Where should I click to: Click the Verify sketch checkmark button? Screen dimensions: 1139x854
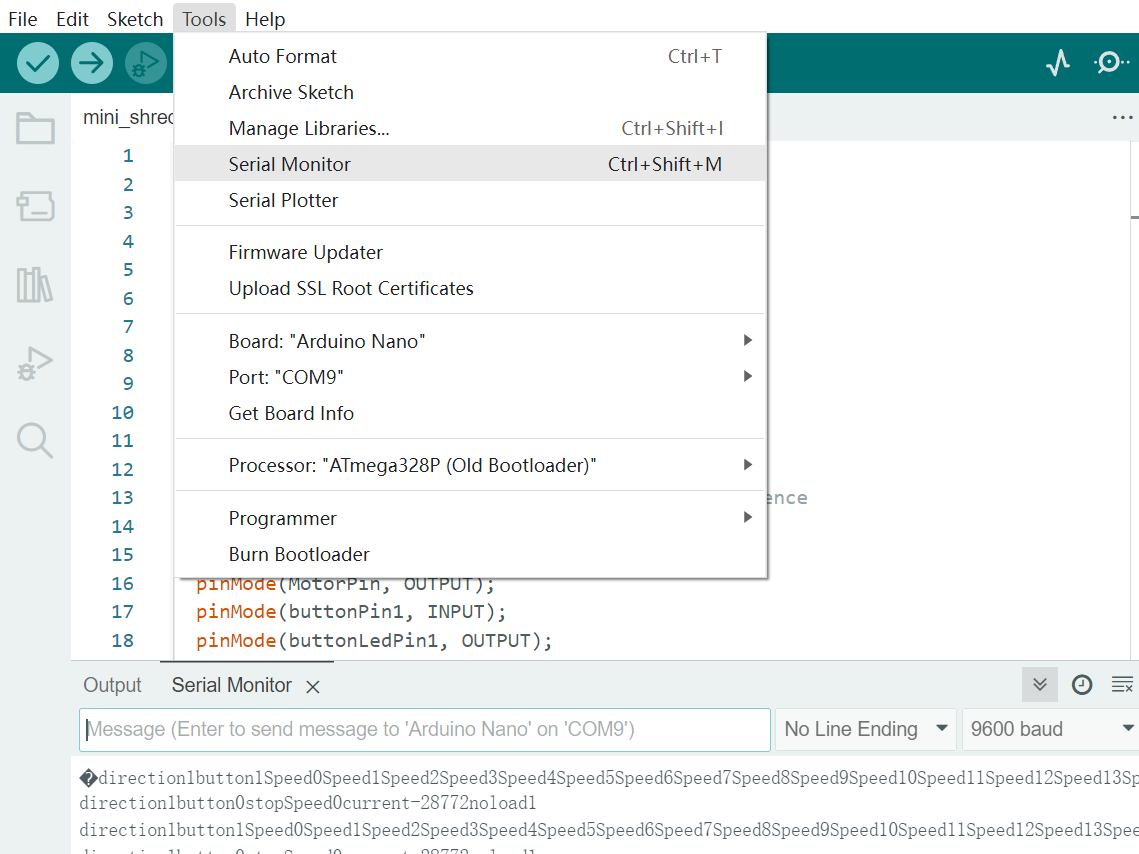38,63
